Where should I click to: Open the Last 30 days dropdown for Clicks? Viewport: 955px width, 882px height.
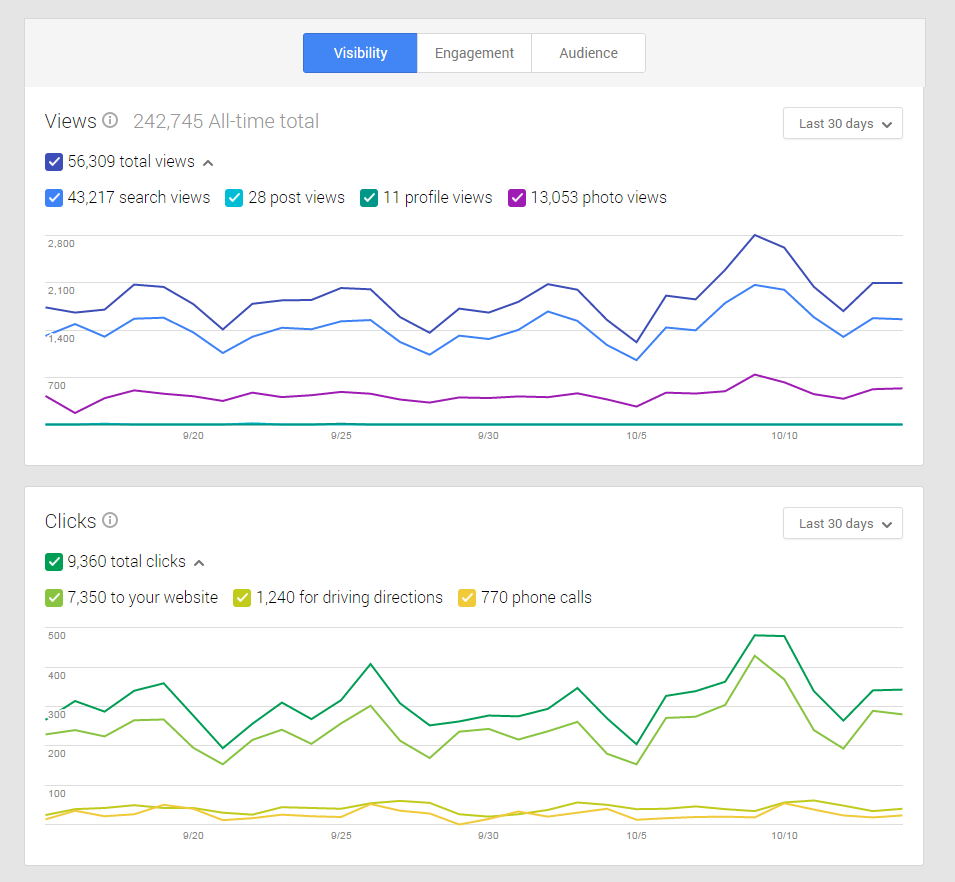[842, 523]
